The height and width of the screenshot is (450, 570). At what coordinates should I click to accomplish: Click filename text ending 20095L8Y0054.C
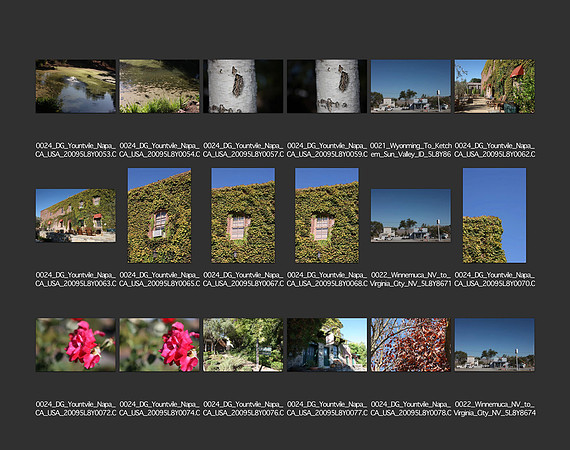(159, 150)
